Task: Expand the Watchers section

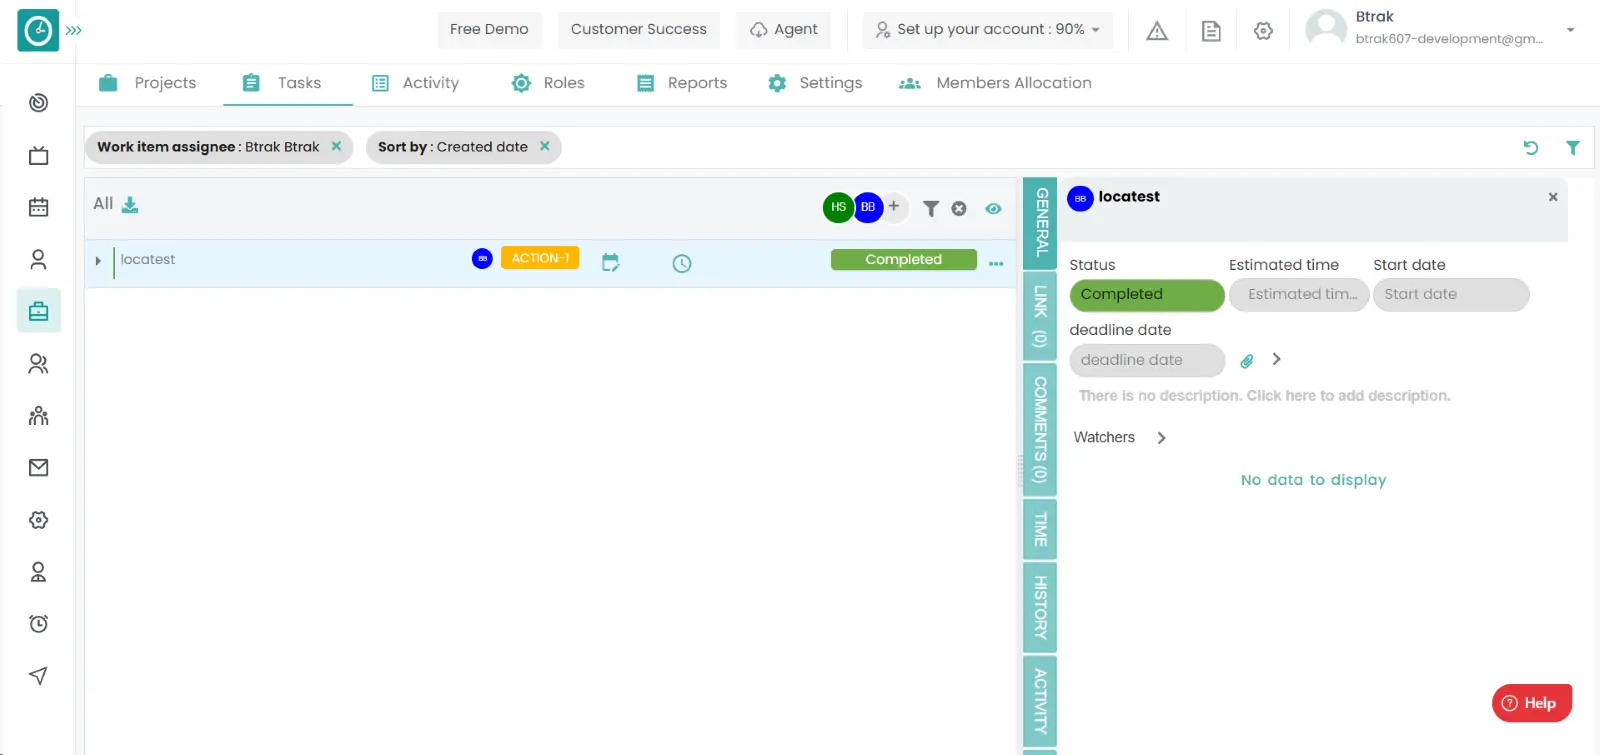Action: 1161,438
